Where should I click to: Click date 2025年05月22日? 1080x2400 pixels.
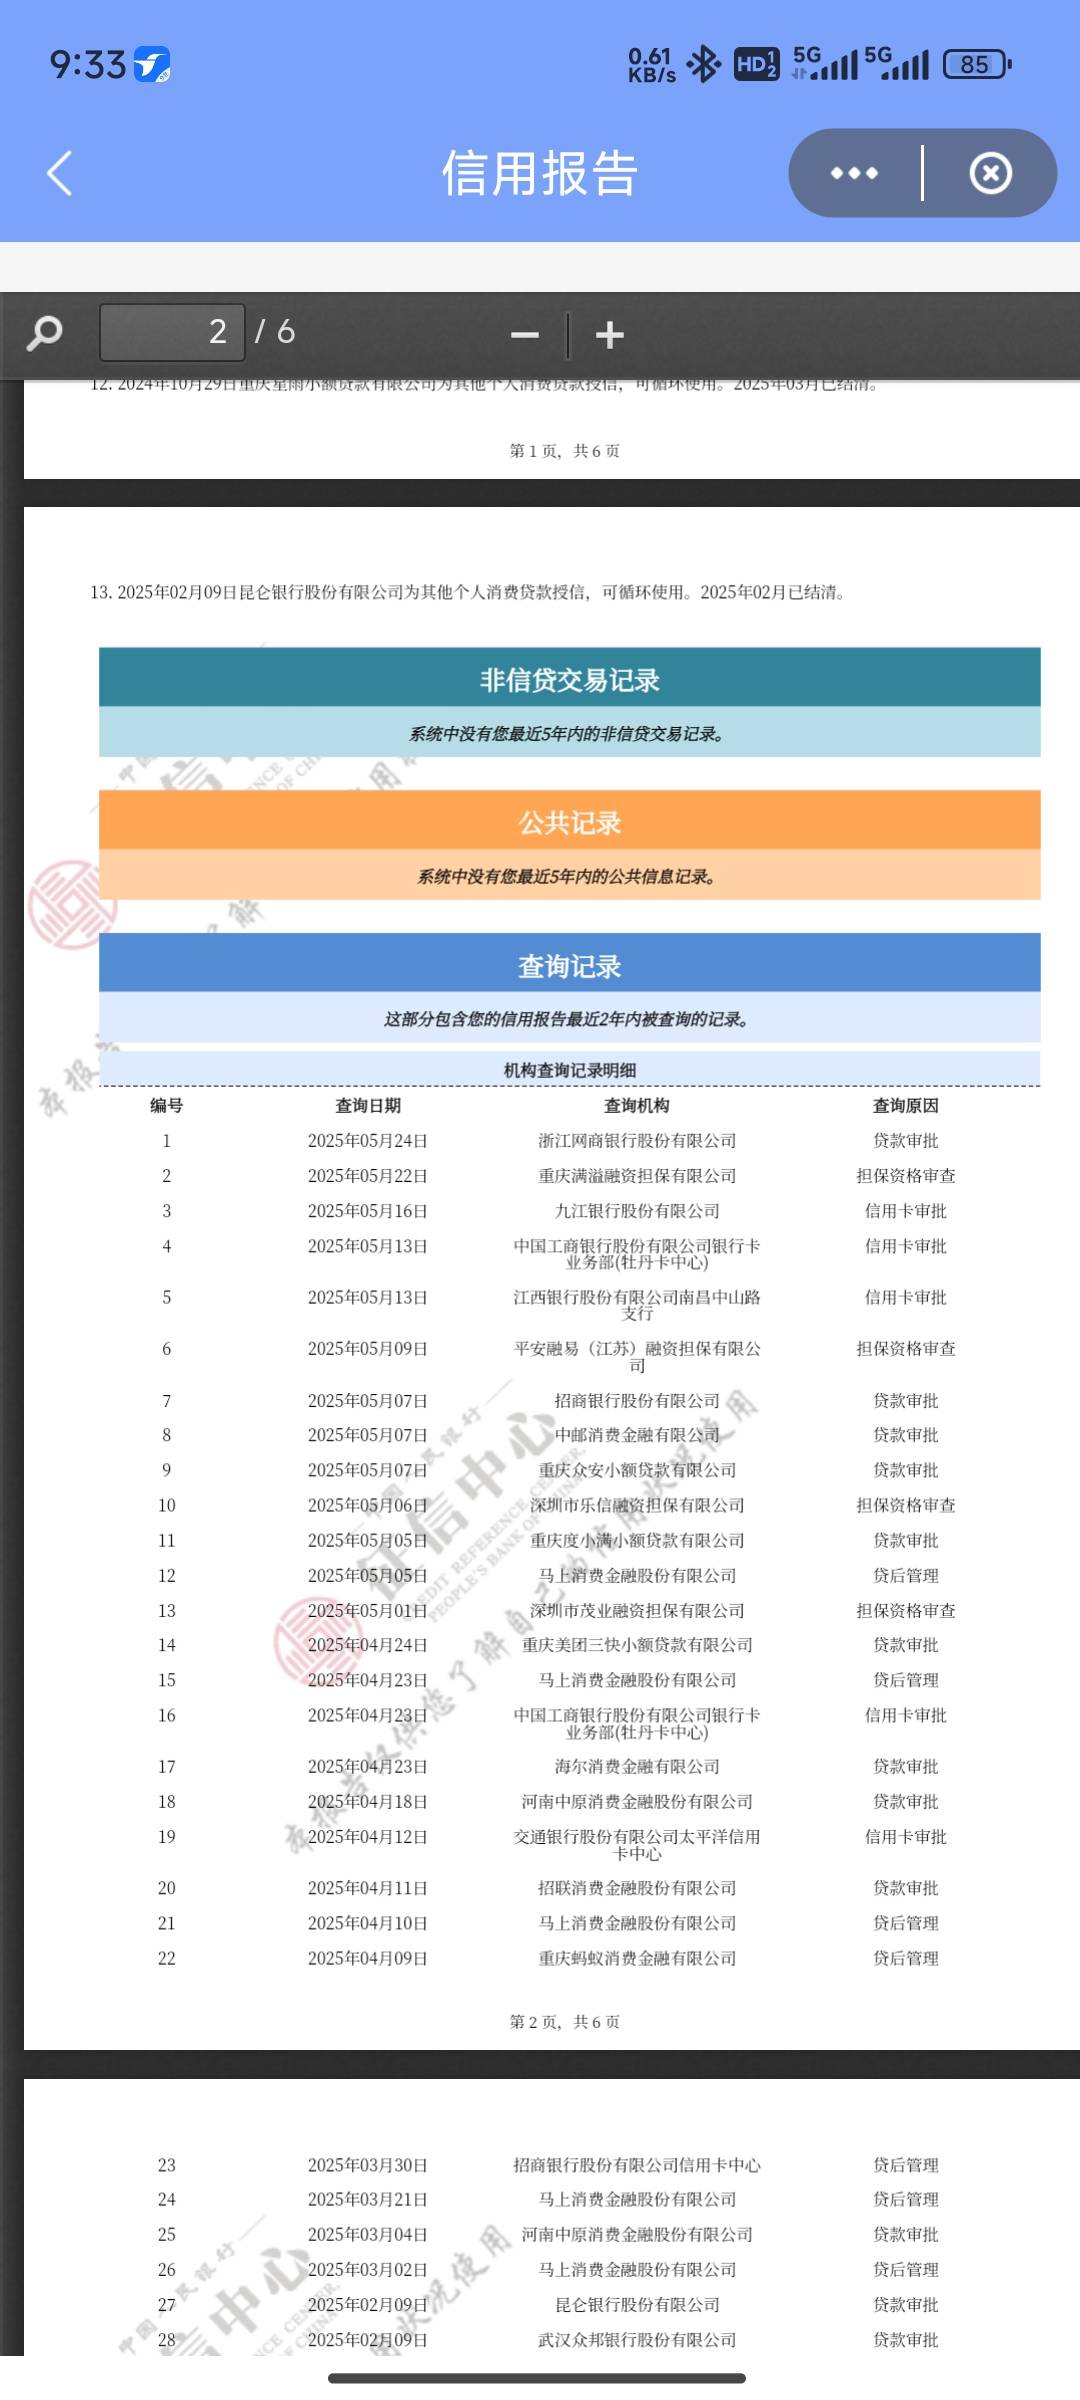(368, 1176)
